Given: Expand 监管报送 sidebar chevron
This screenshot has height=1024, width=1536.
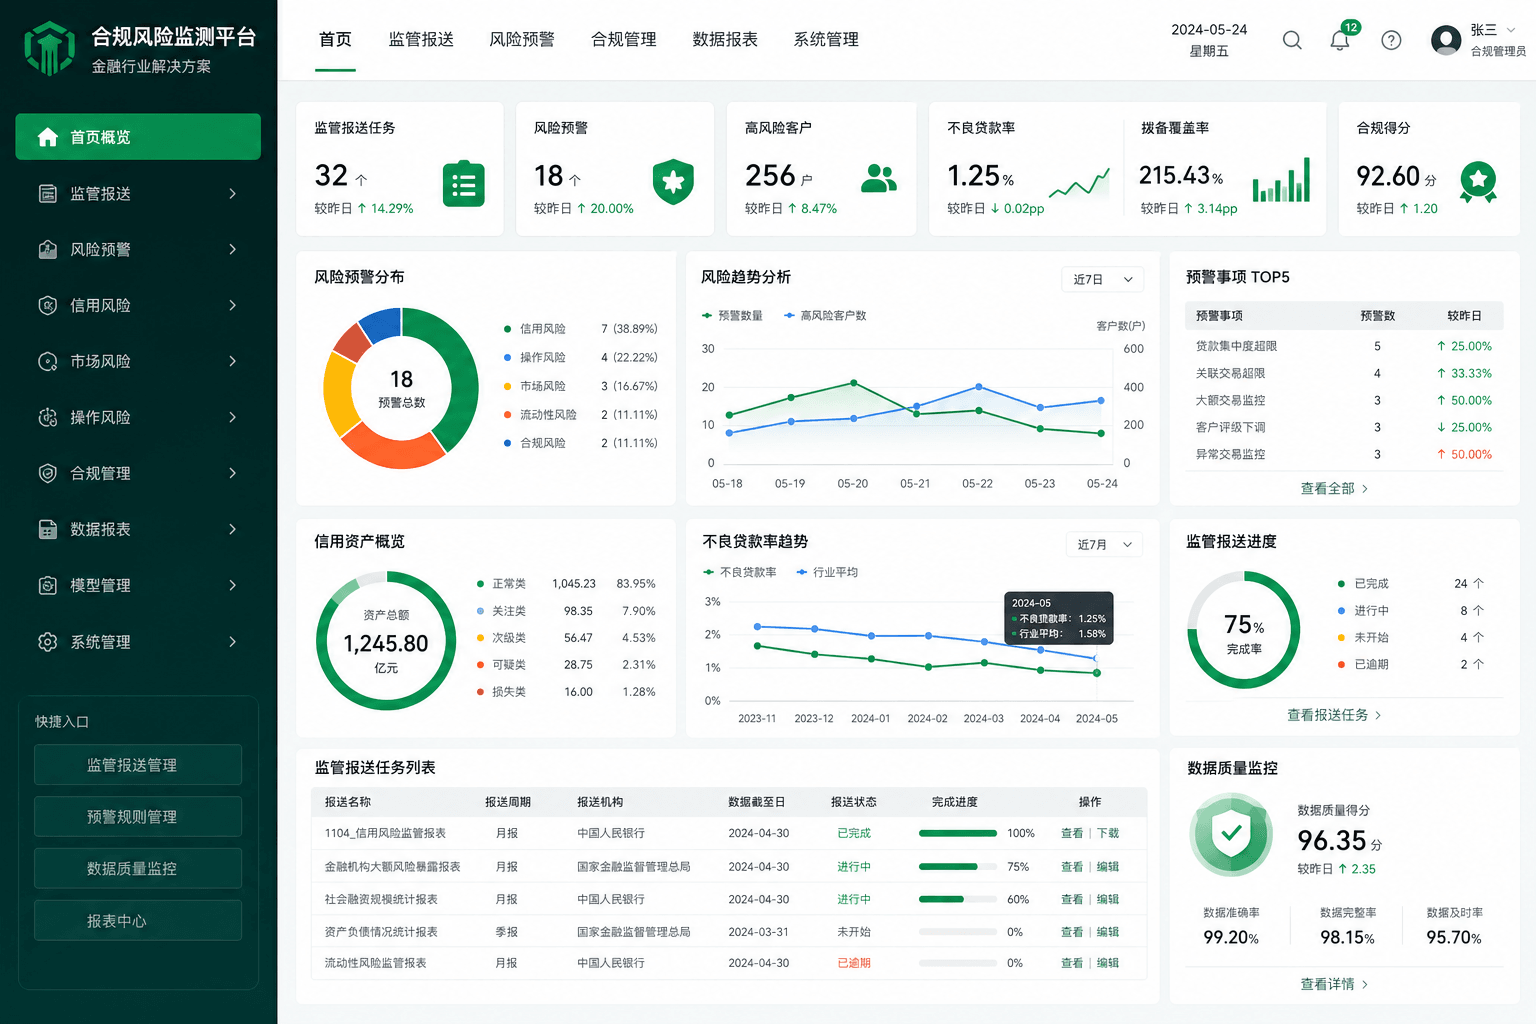Looking at the screenshot, I should pyautogui.click(x=232, y=193).
